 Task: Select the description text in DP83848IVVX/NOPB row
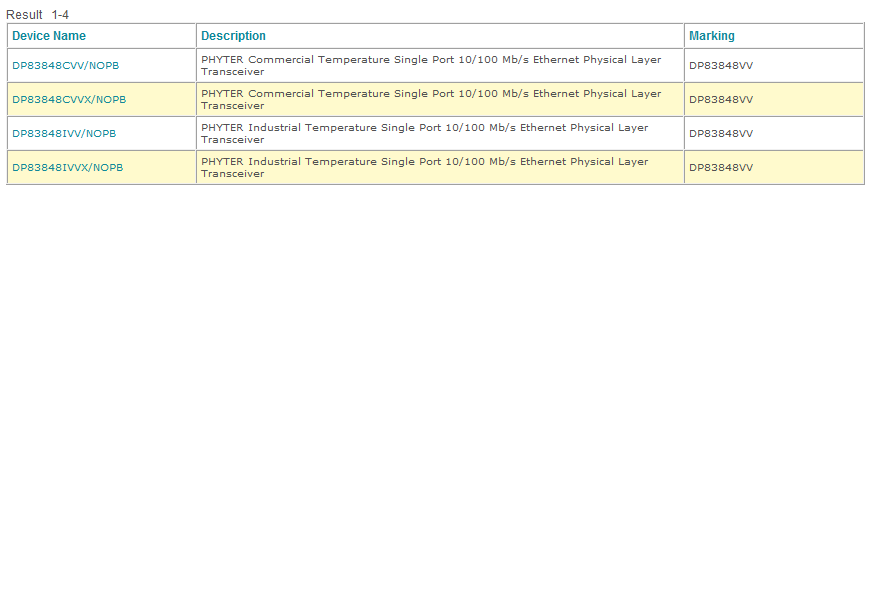click(425, 167)
